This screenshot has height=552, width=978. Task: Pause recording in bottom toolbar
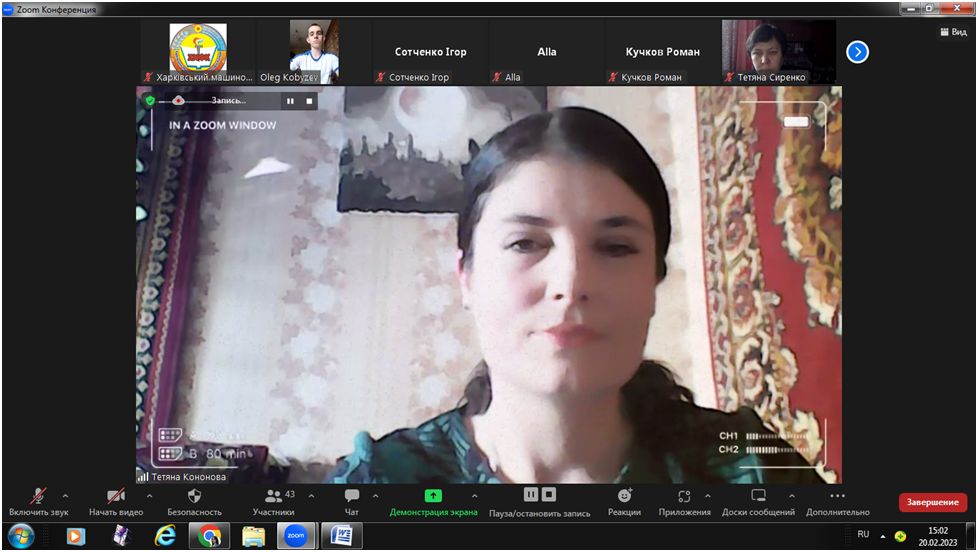531,495
